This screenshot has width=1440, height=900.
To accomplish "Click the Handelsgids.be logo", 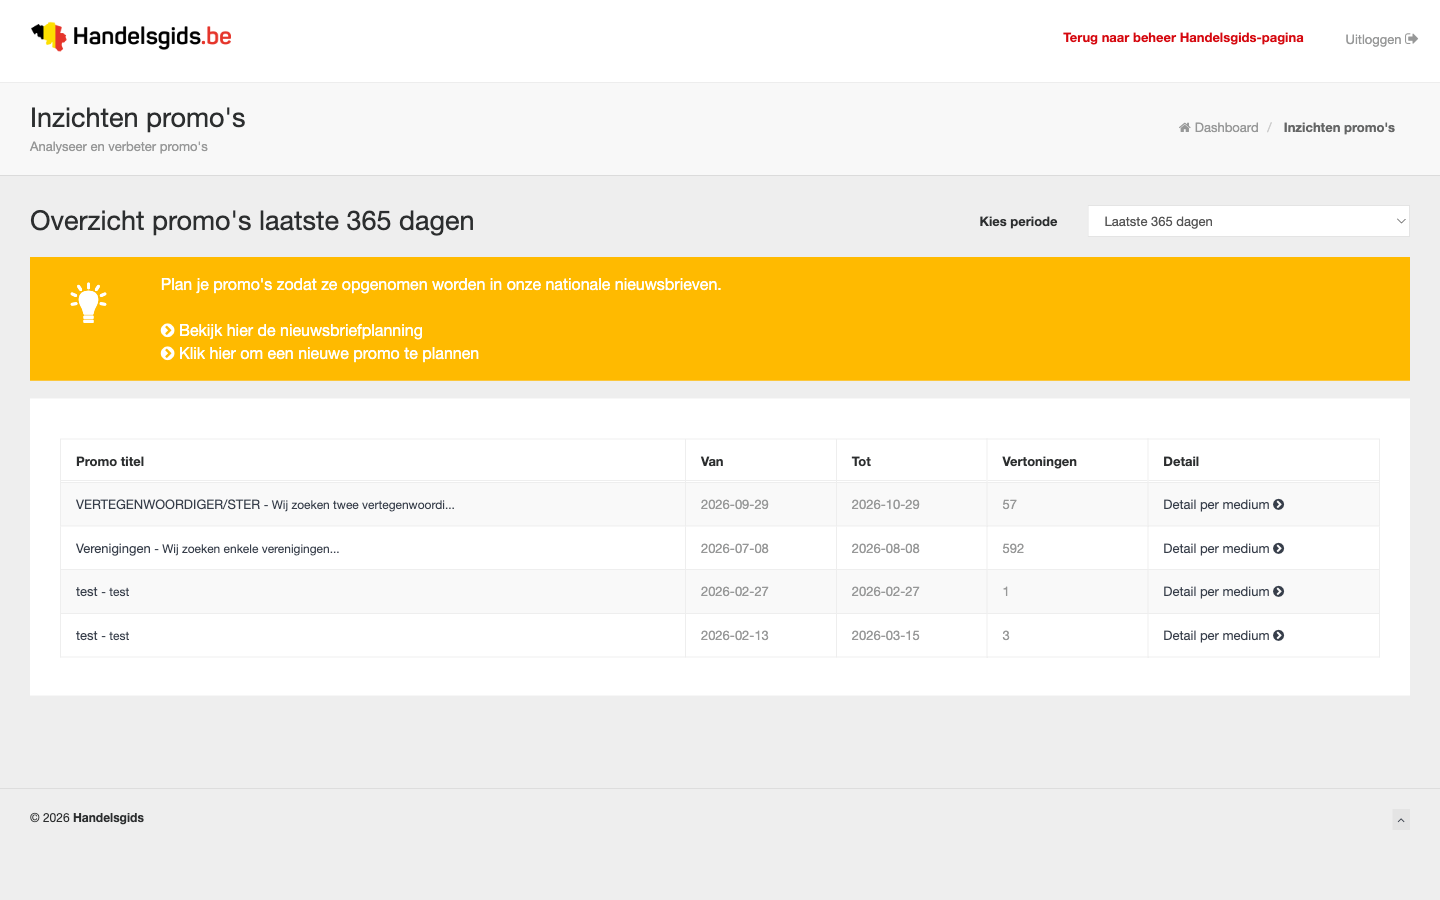I will click(131, 37).
